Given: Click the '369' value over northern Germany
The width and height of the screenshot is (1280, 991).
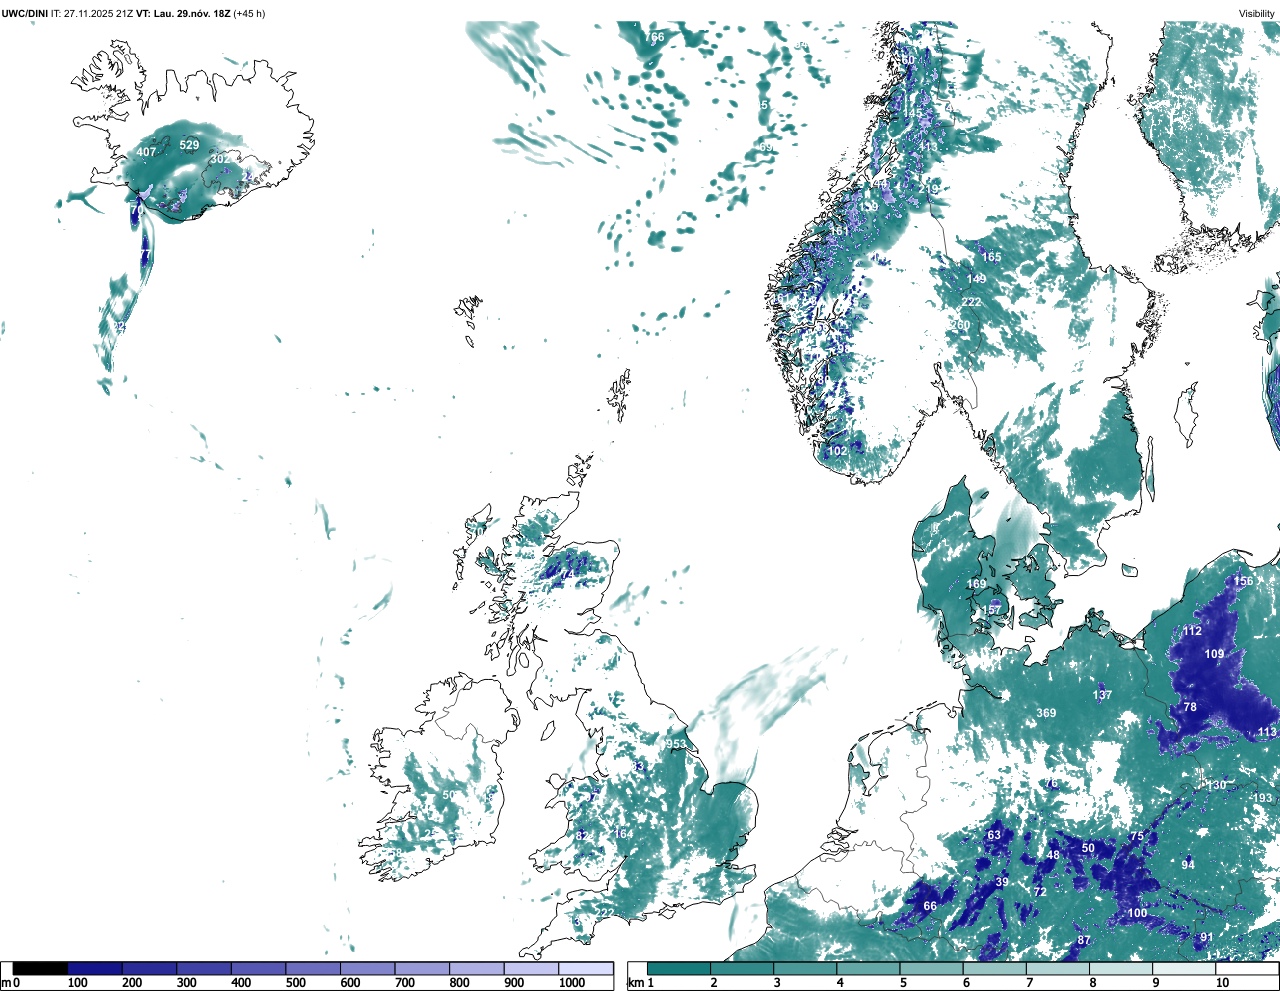Looking at the screenshot, I should (1046, 713).
